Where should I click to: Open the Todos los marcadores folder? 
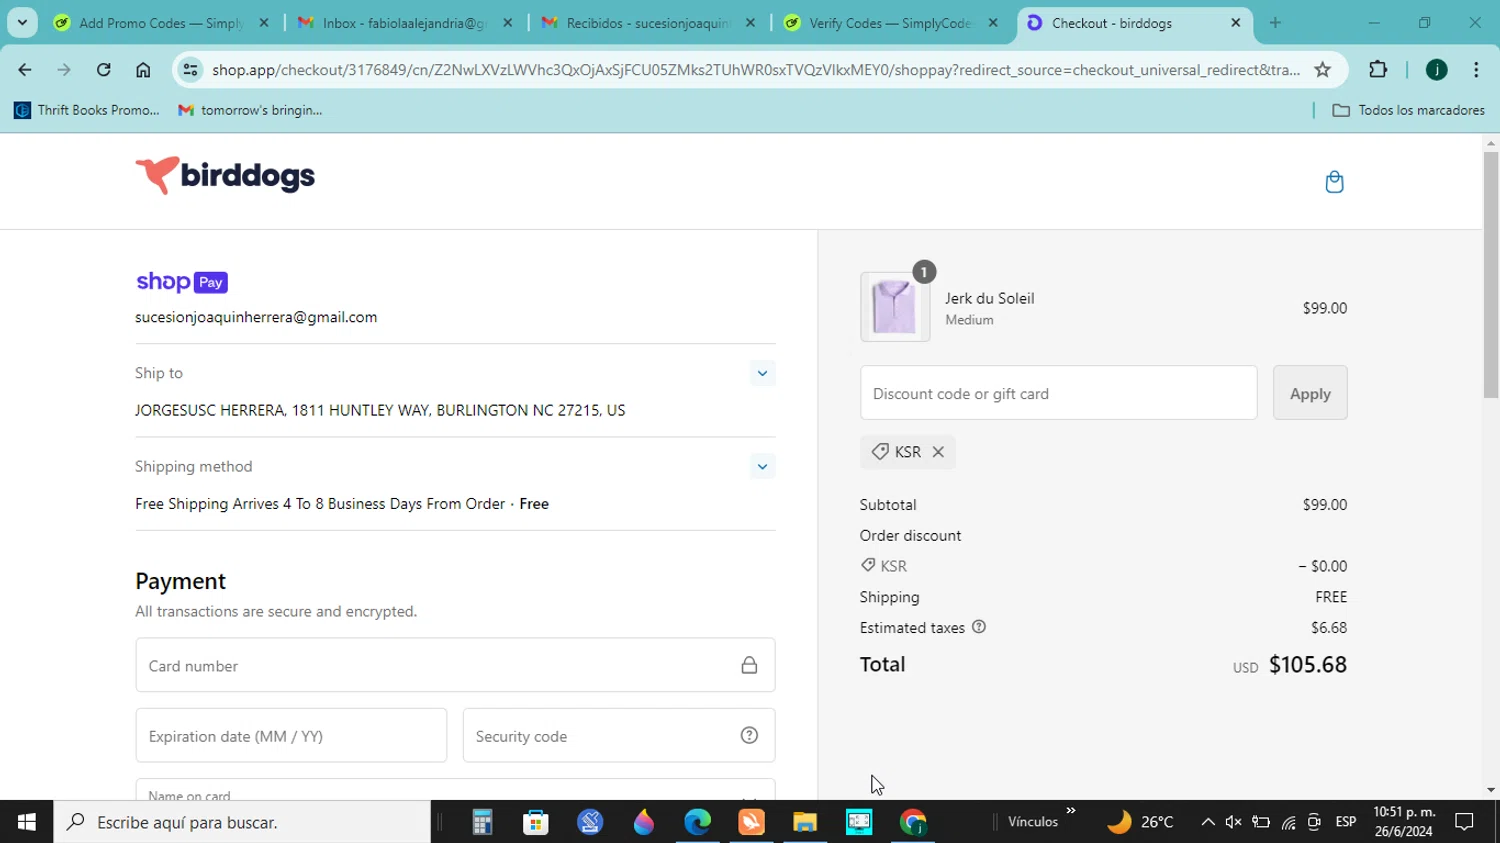pyautogui.click(x=1409, y=110)
